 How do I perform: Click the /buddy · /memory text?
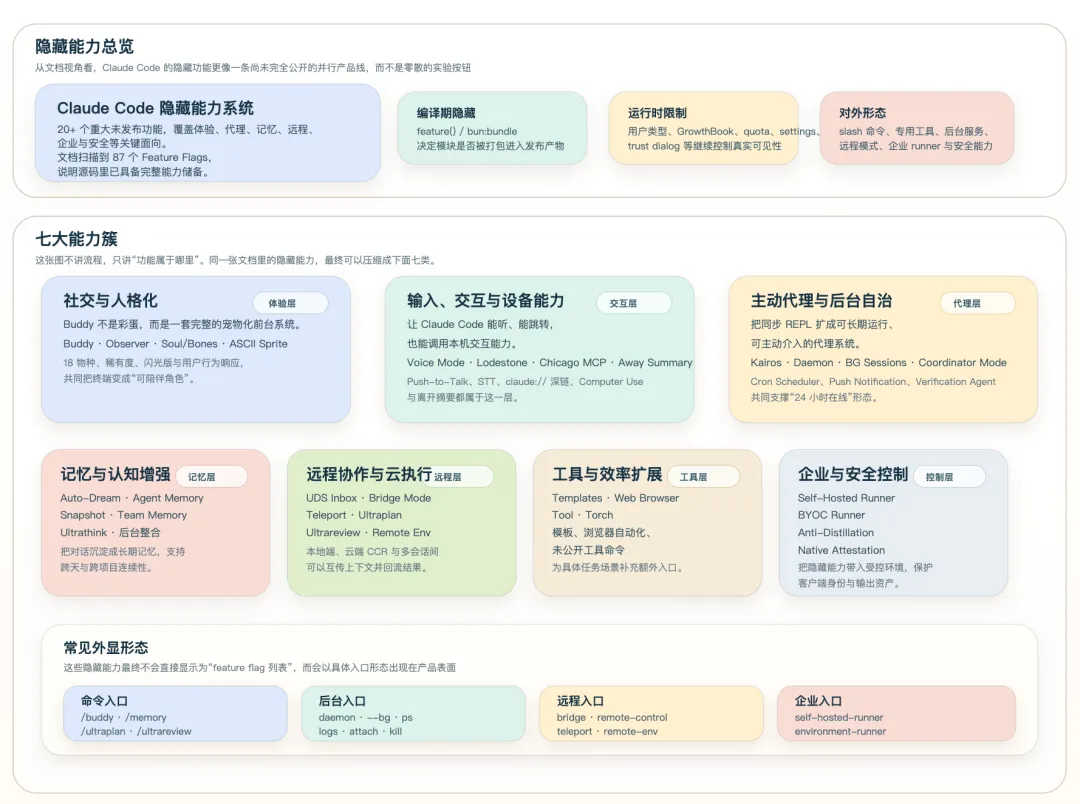[x=123, y=717]
